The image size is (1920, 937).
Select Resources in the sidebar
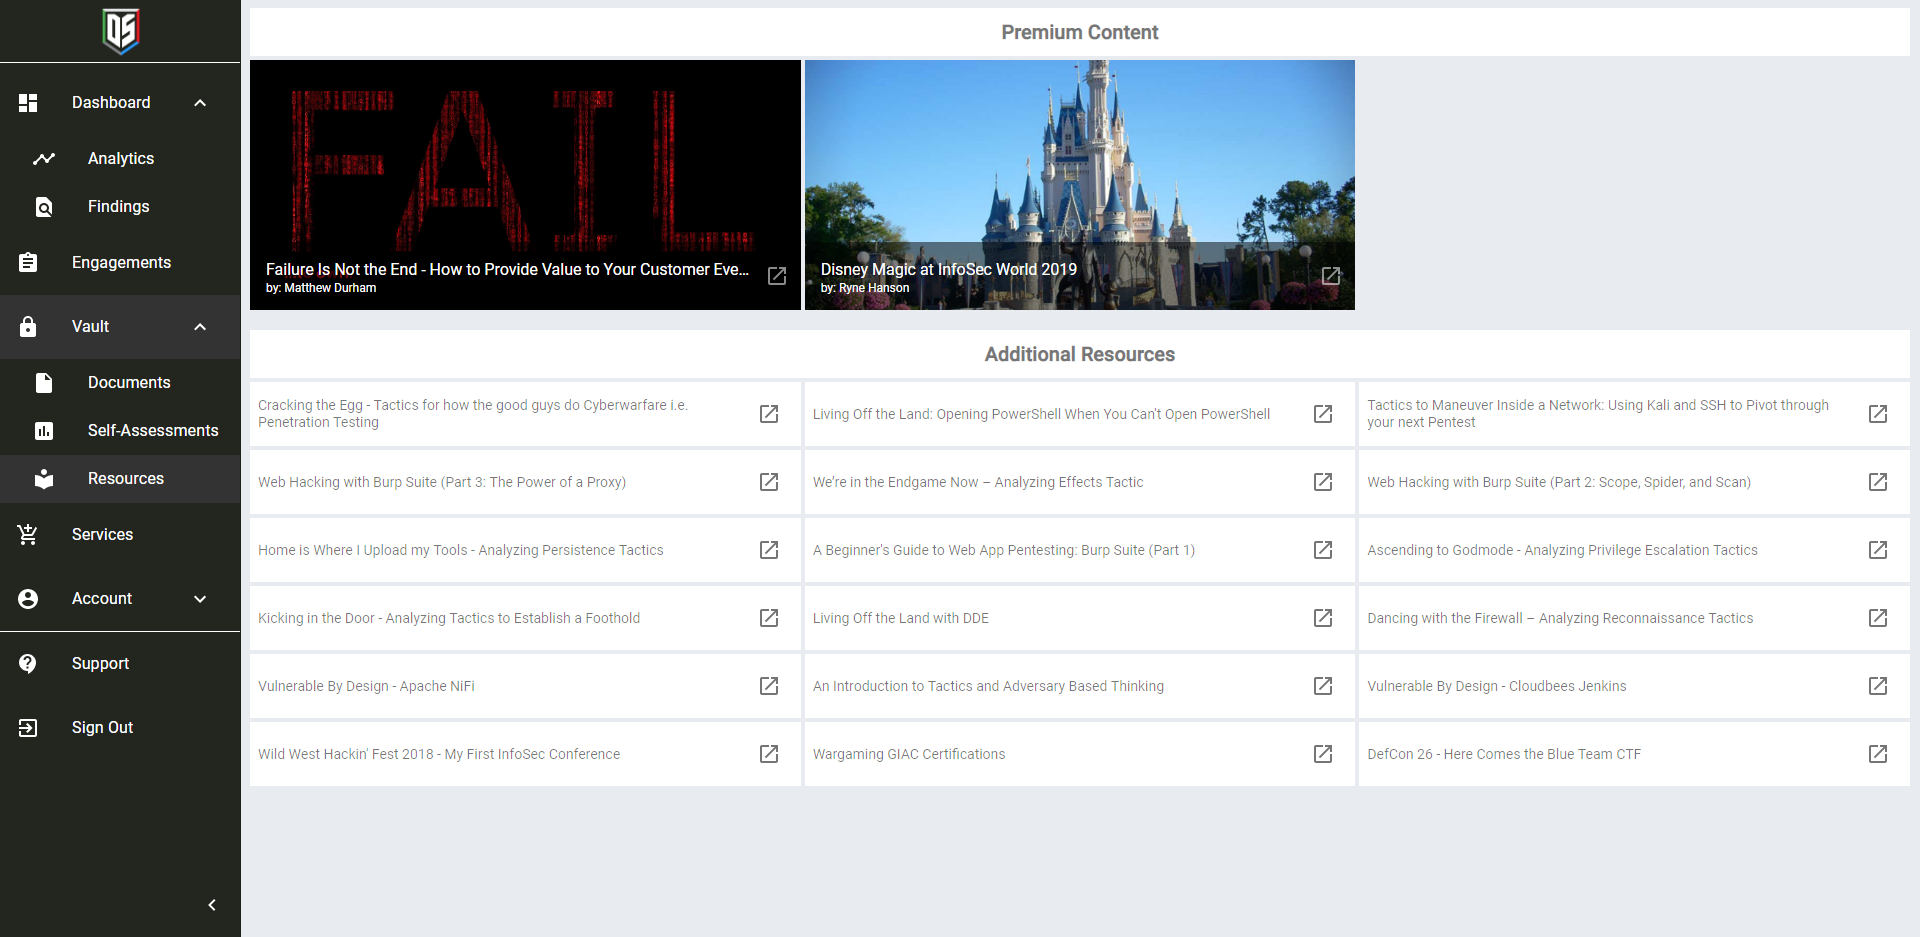pos(120,479)
